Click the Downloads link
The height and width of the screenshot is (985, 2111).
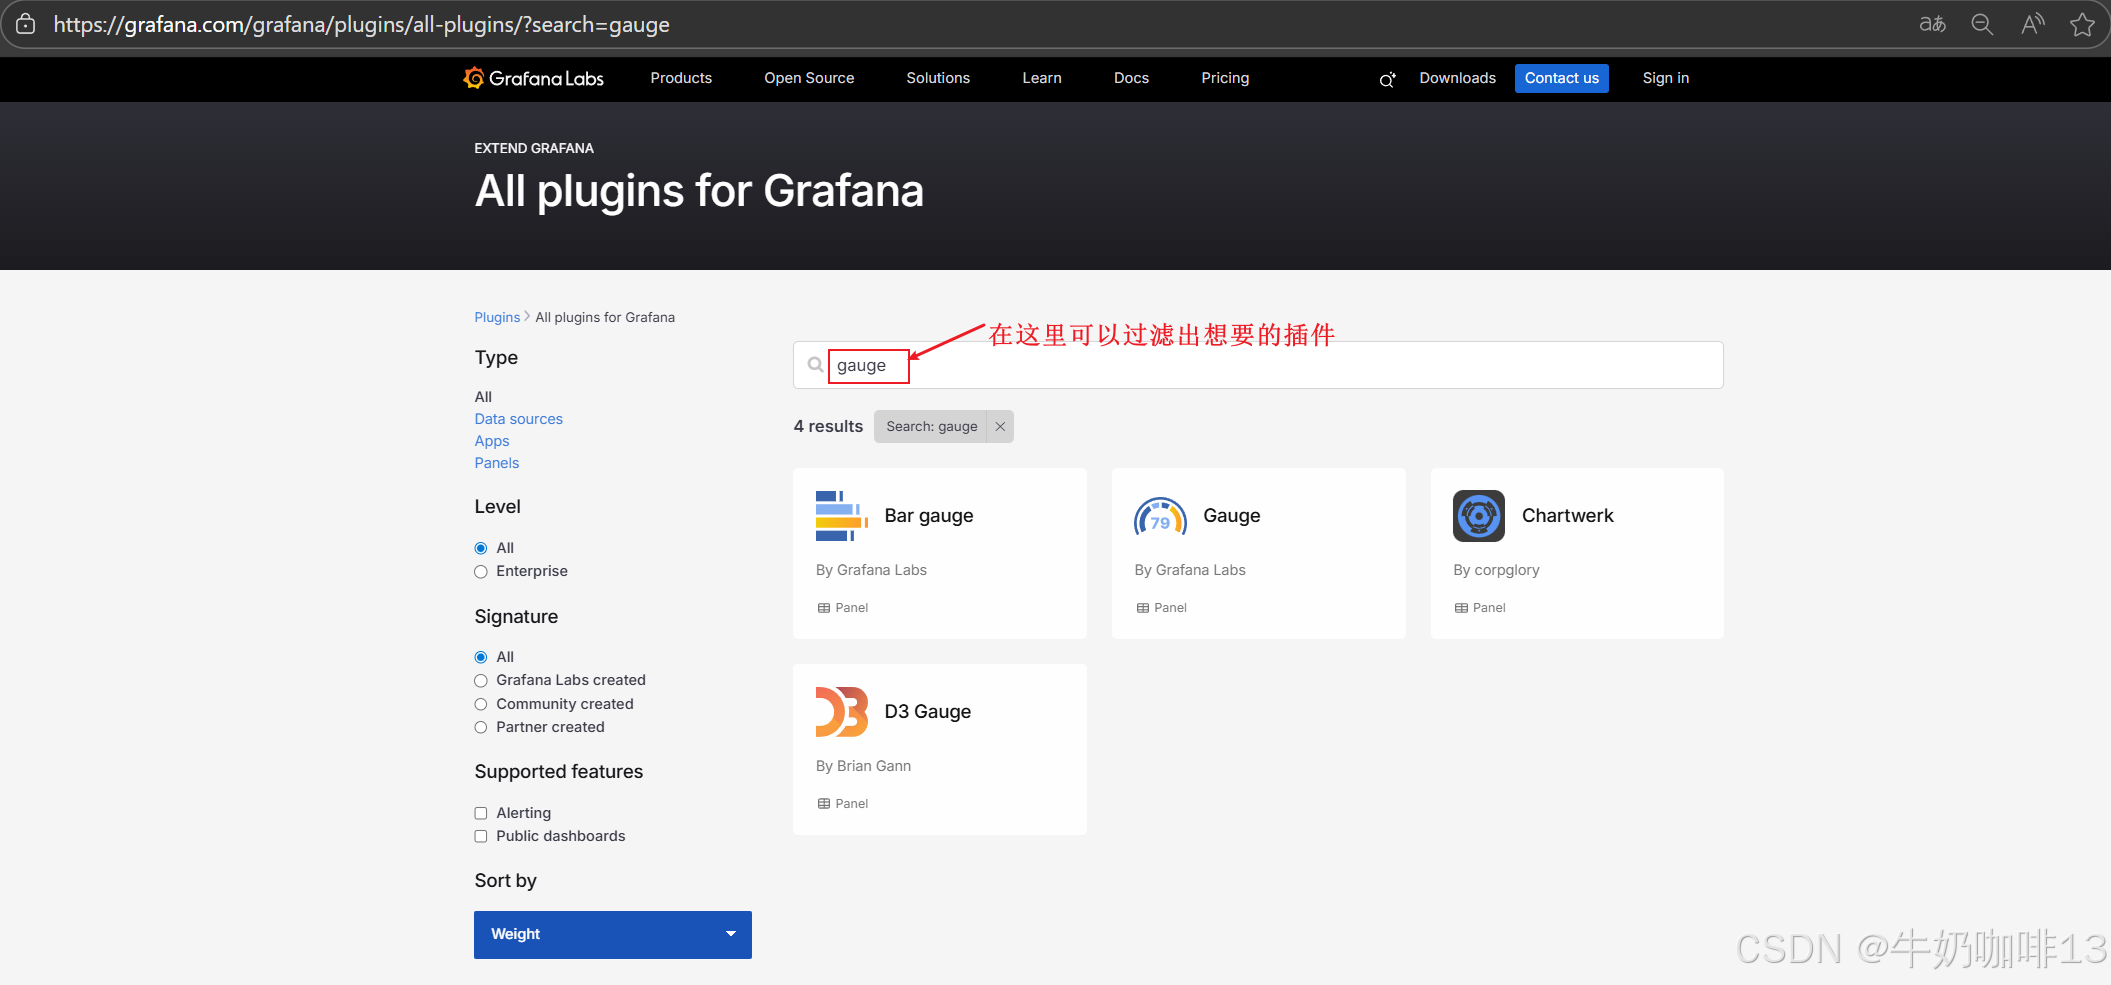(x=1457, y=78)
